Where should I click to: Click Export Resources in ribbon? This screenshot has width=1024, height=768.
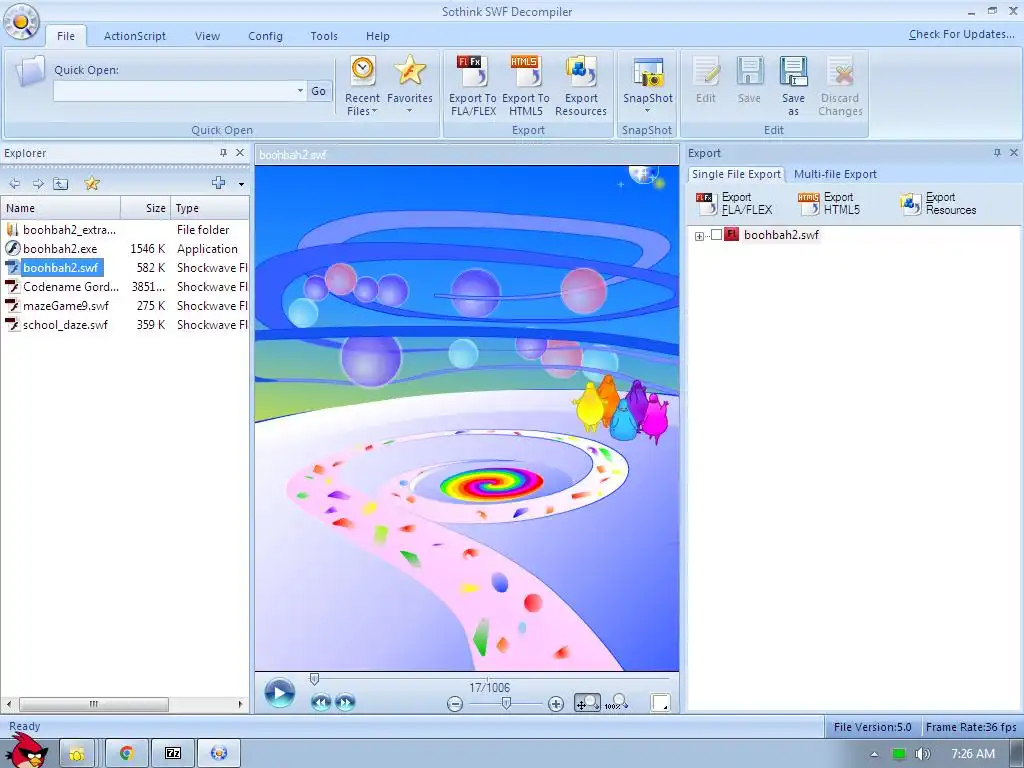coord(581,86)
